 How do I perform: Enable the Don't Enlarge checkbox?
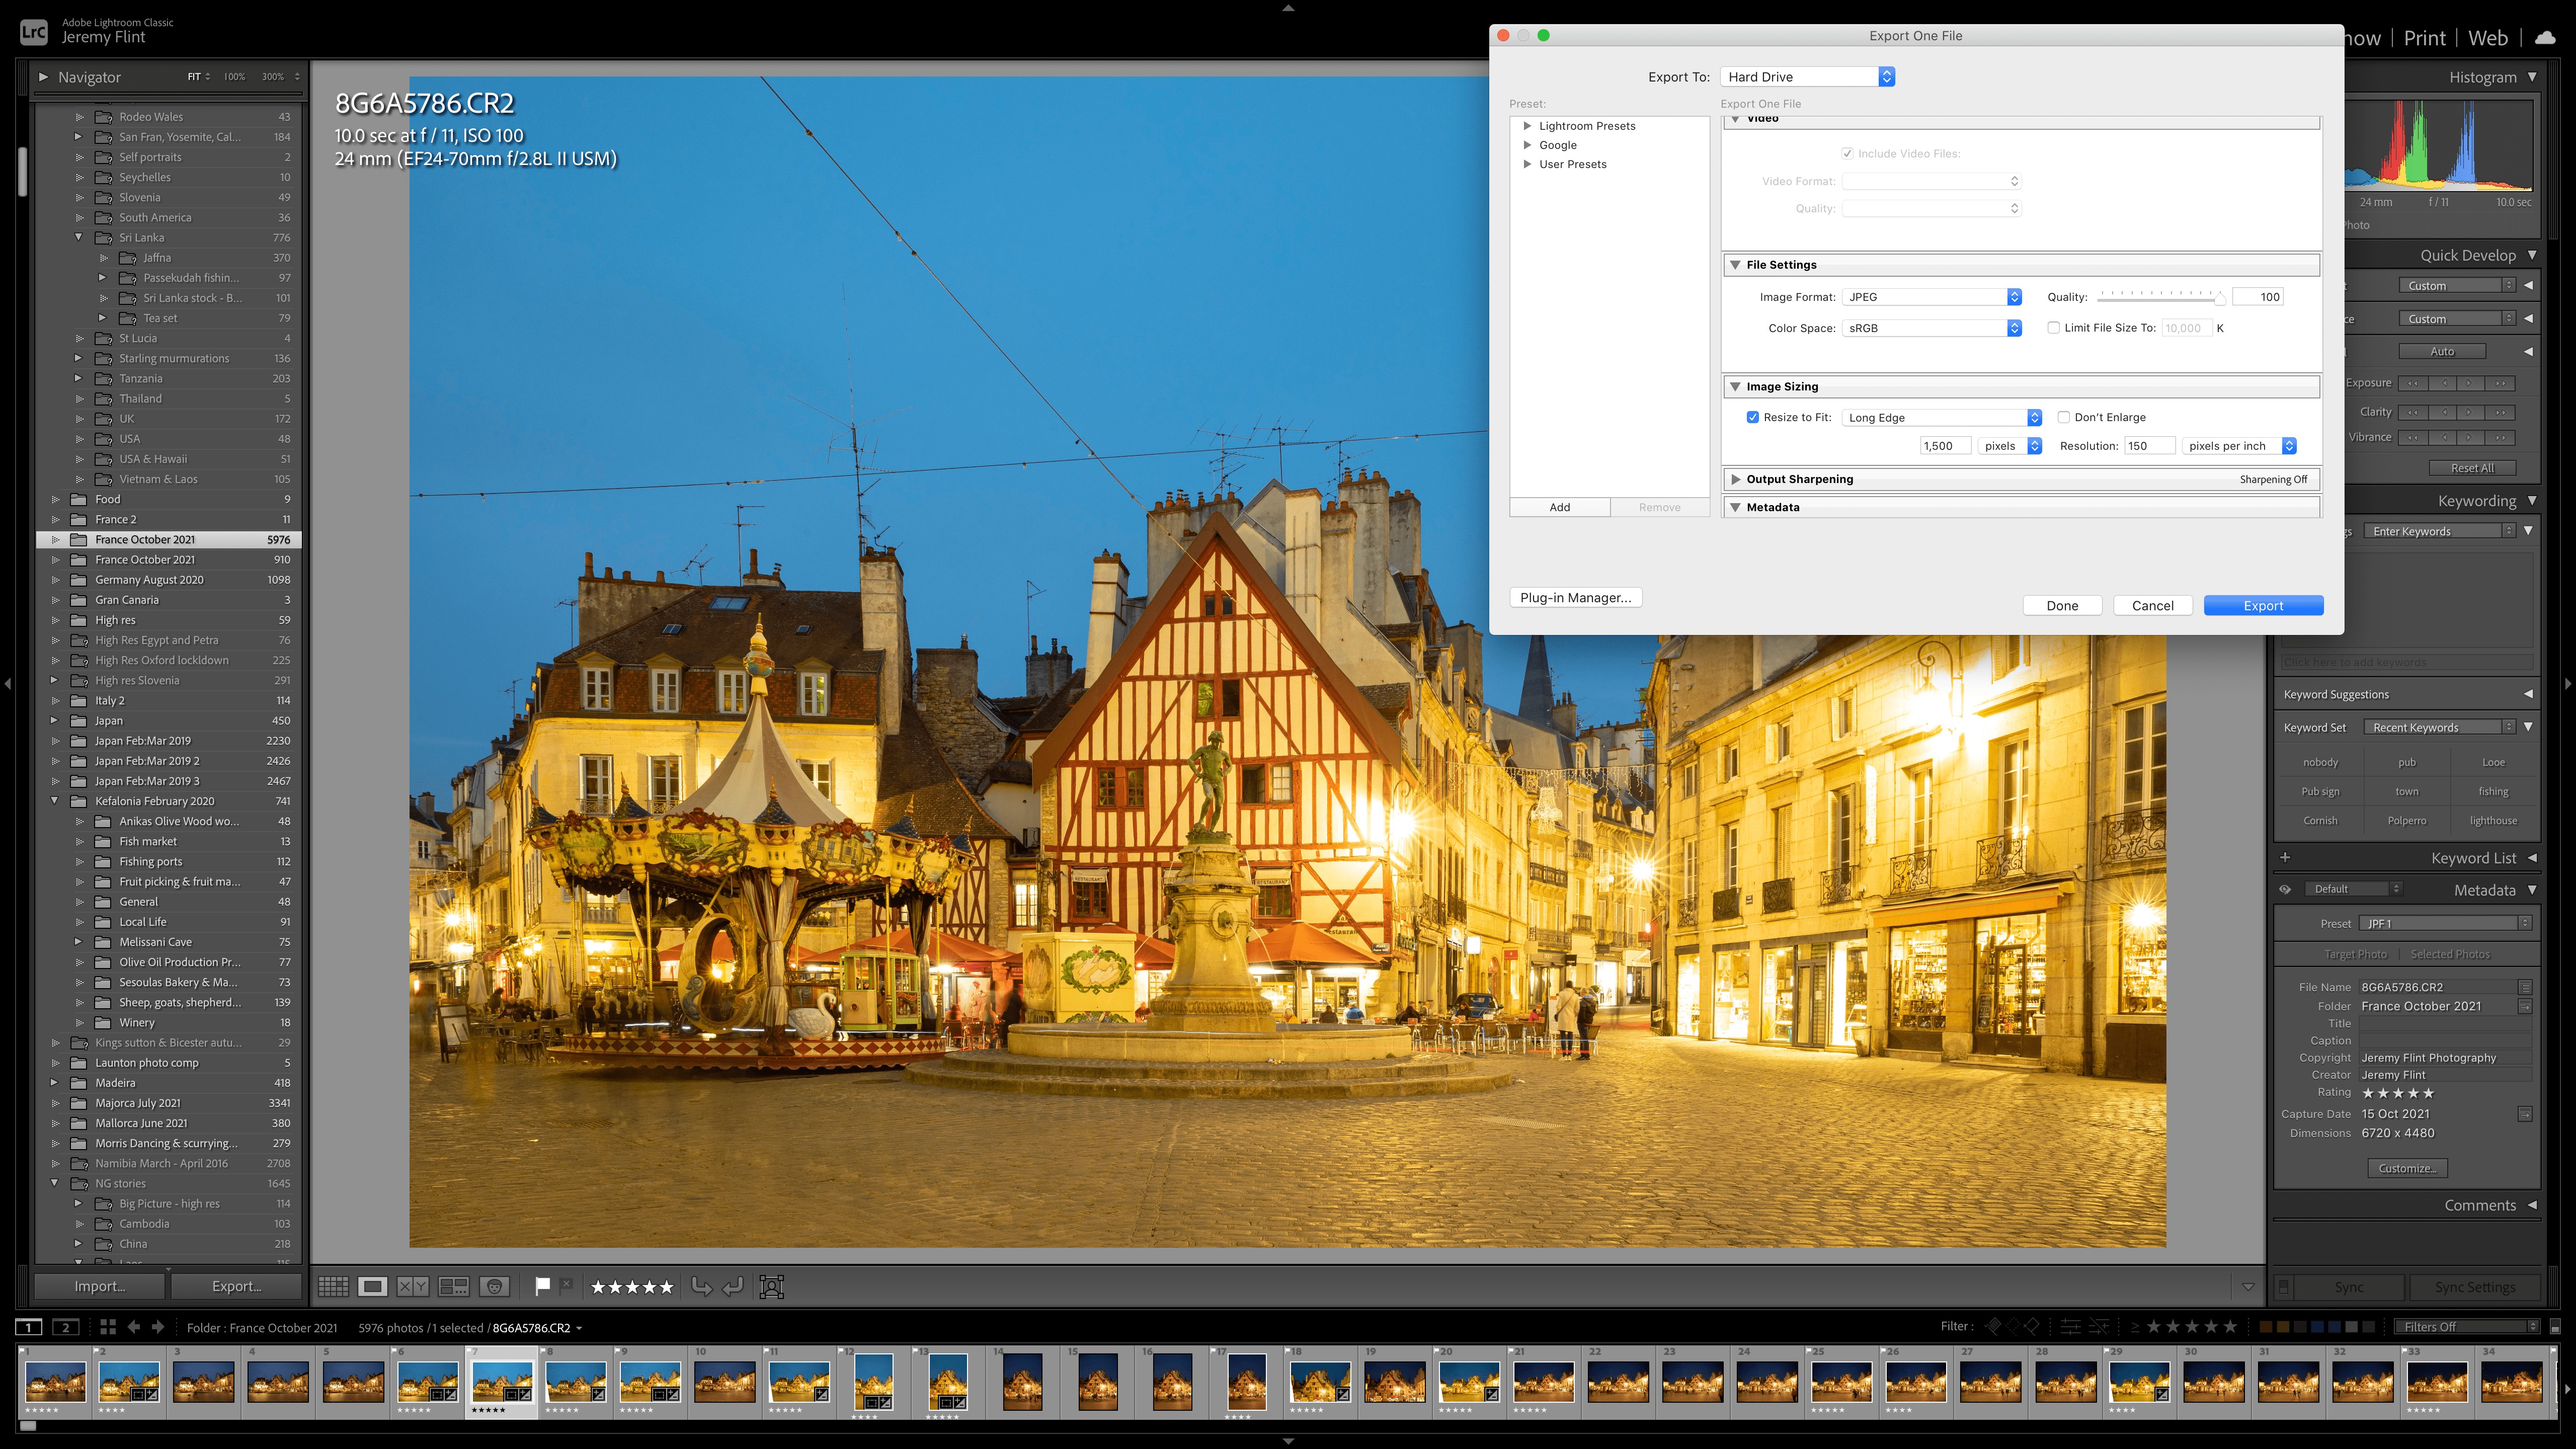click(2064, 417)
